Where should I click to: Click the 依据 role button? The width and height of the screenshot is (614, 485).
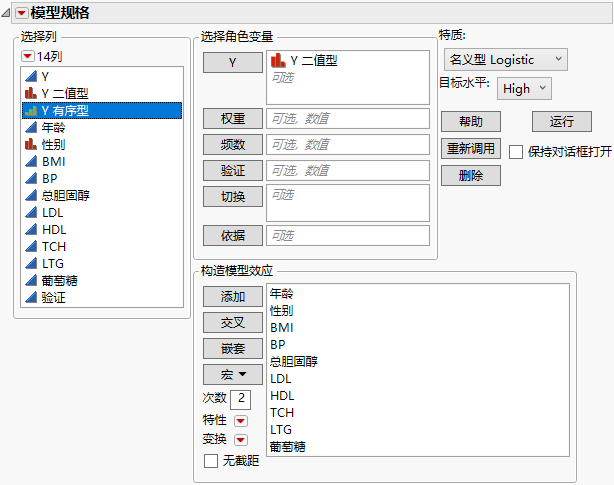[x=233, y=236]
